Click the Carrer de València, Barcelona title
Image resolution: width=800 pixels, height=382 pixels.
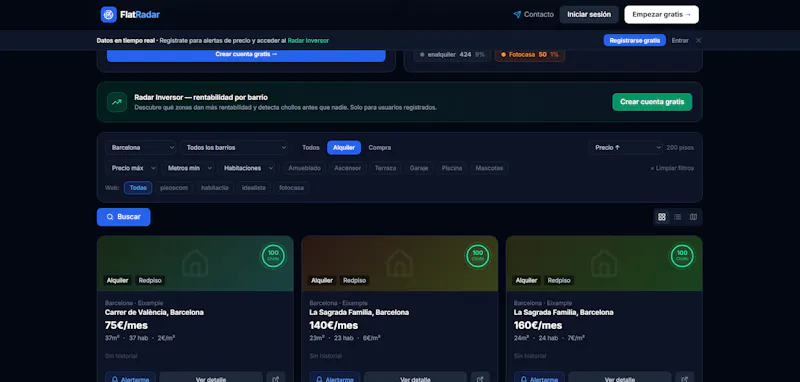[154, 312]
